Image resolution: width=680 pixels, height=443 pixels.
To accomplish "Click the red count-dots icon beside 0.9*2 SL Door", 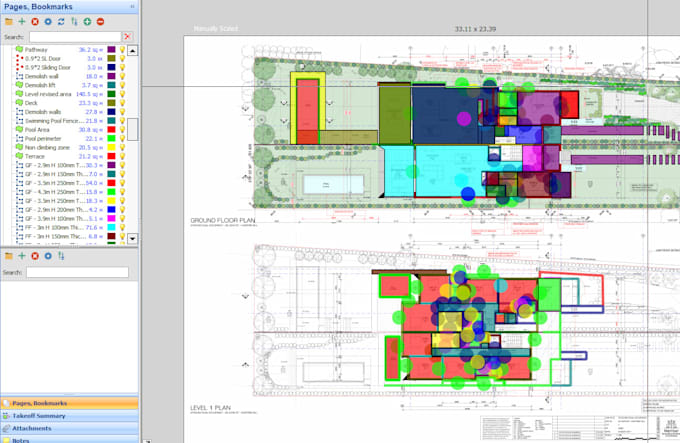I will pyautogui.click(x=20, y=59).
